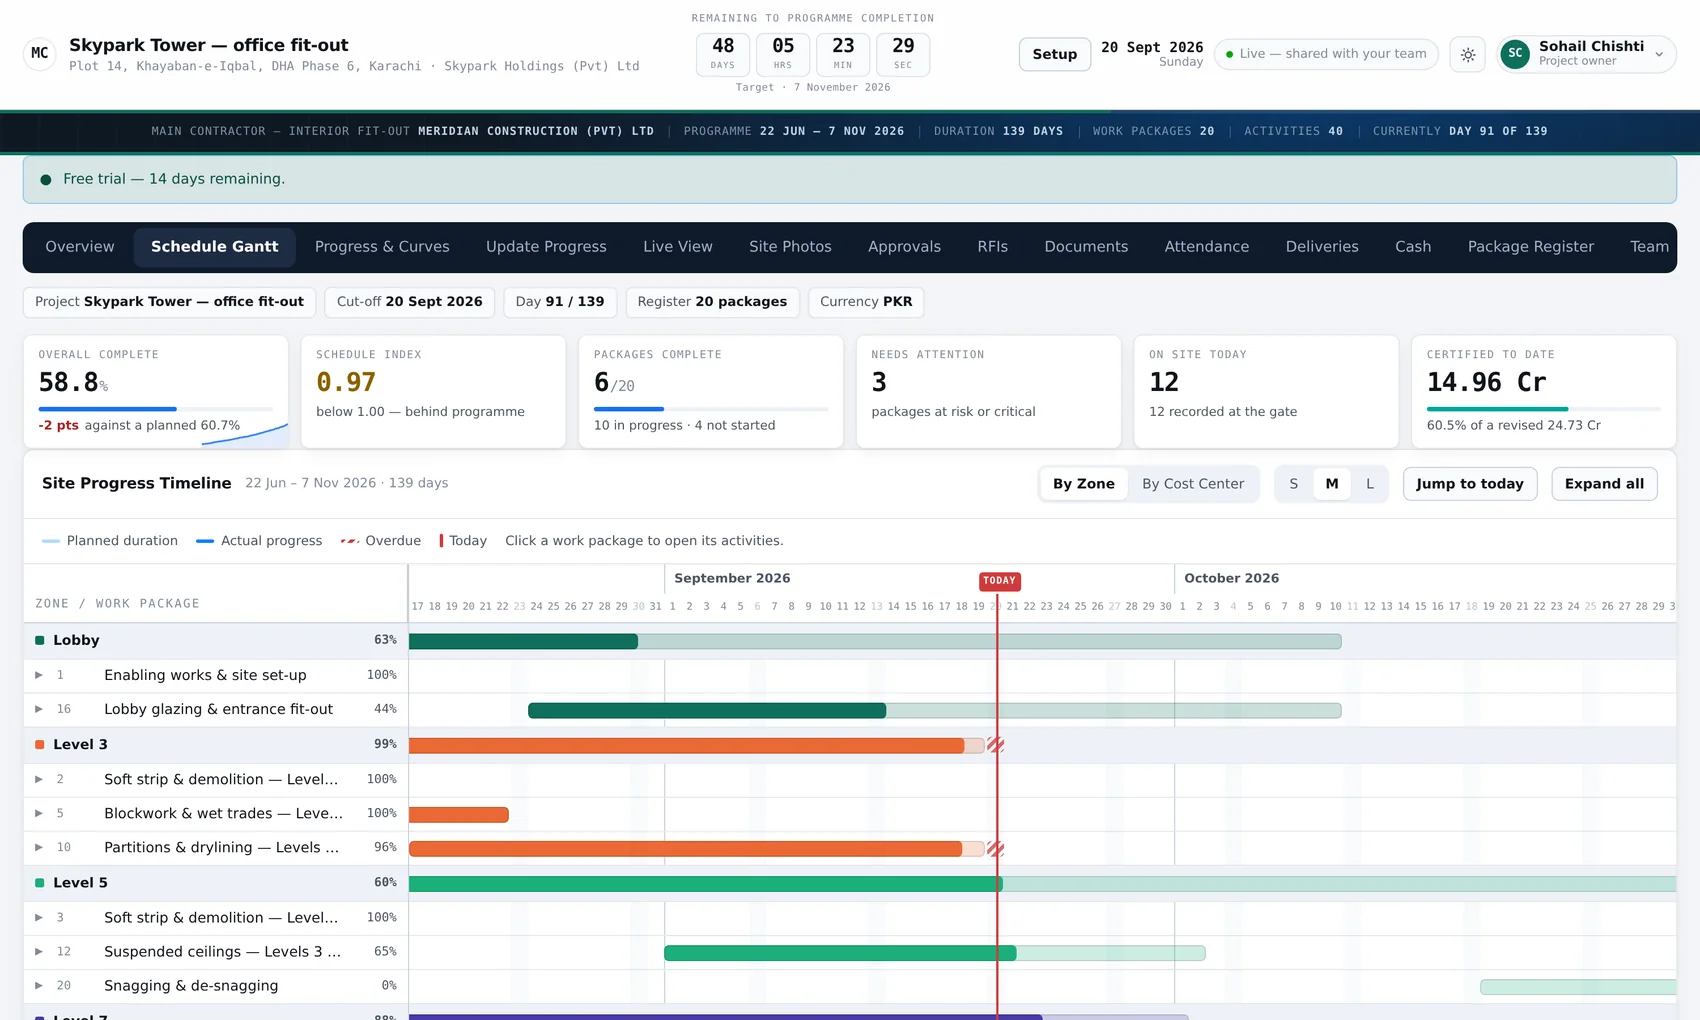The width and height of the screenshot is (1700, 1020).
Task: Set timeline scale to L
Action: point(1370,484)
